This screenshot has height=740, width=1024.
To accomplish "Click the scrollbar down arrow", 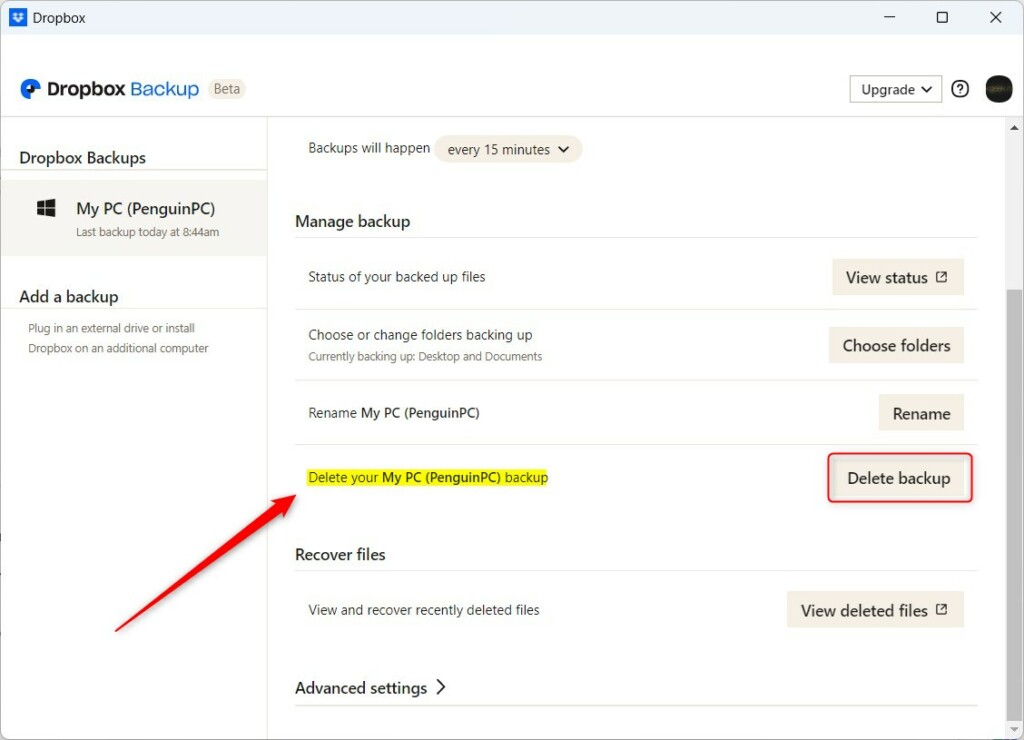I will point(1014,728).
